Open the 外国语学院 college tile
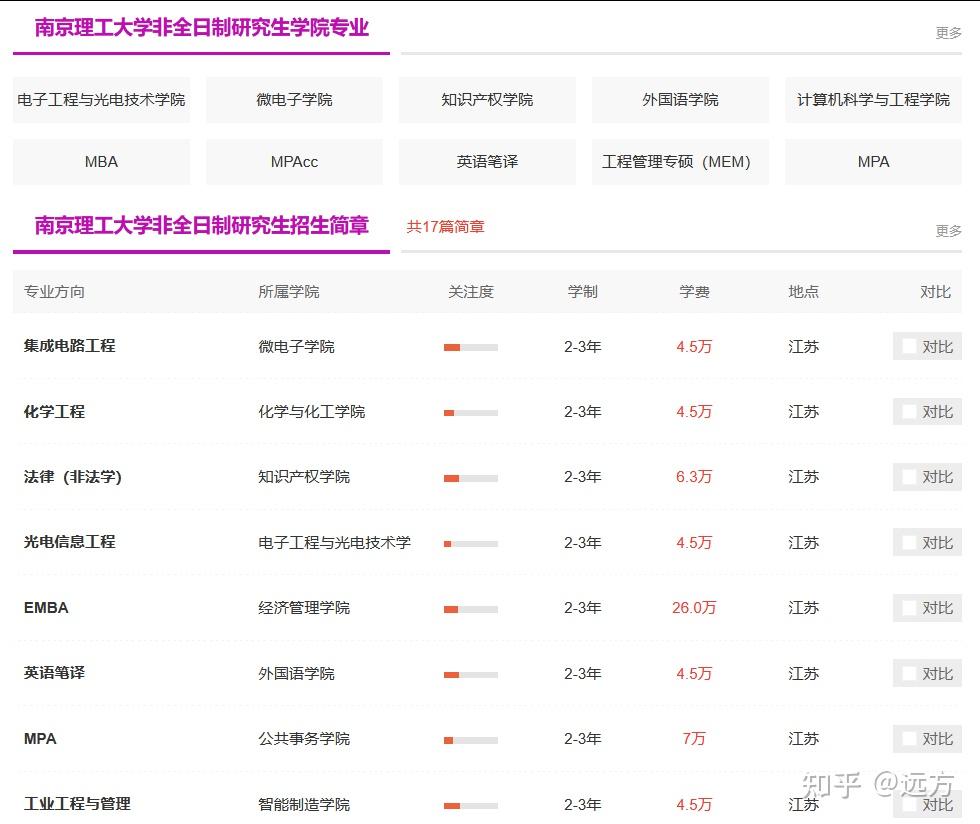Viewport: 980px width, 824px height. pos(680,100)
